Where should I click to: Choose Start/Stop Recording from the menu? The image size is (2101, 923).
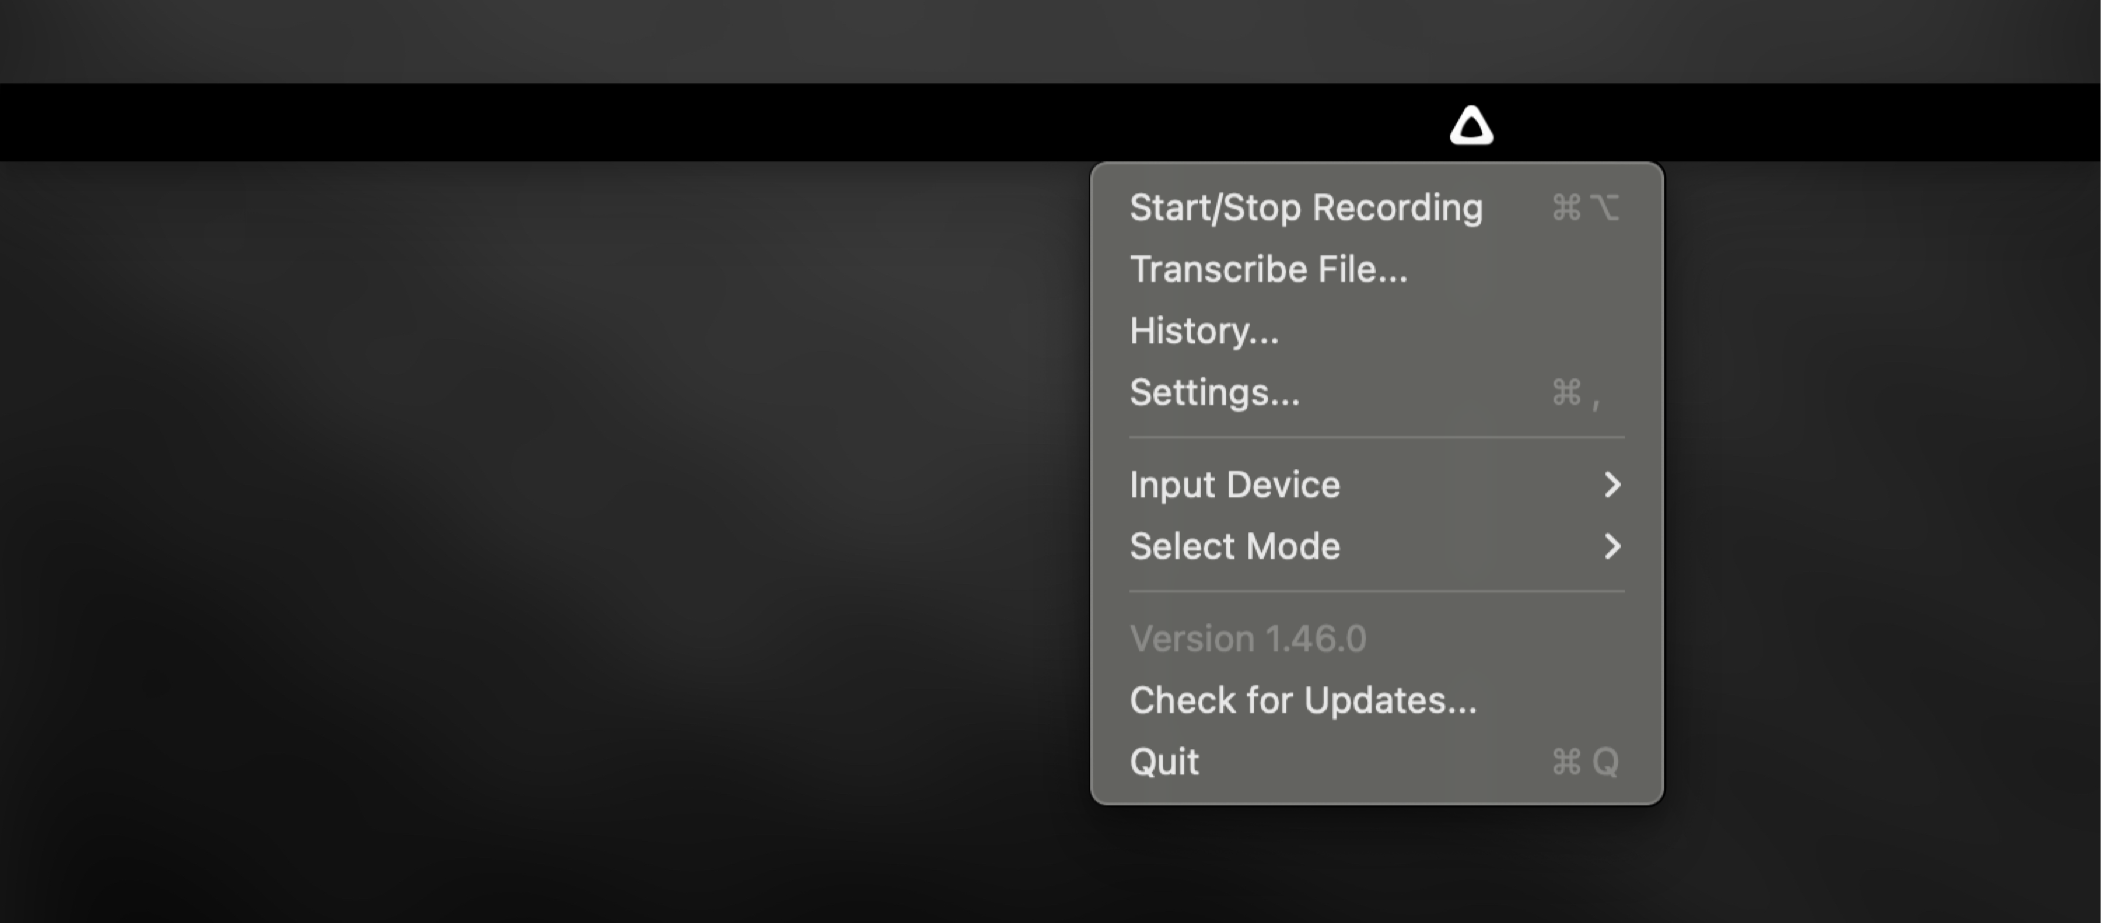click(1305, 208)
